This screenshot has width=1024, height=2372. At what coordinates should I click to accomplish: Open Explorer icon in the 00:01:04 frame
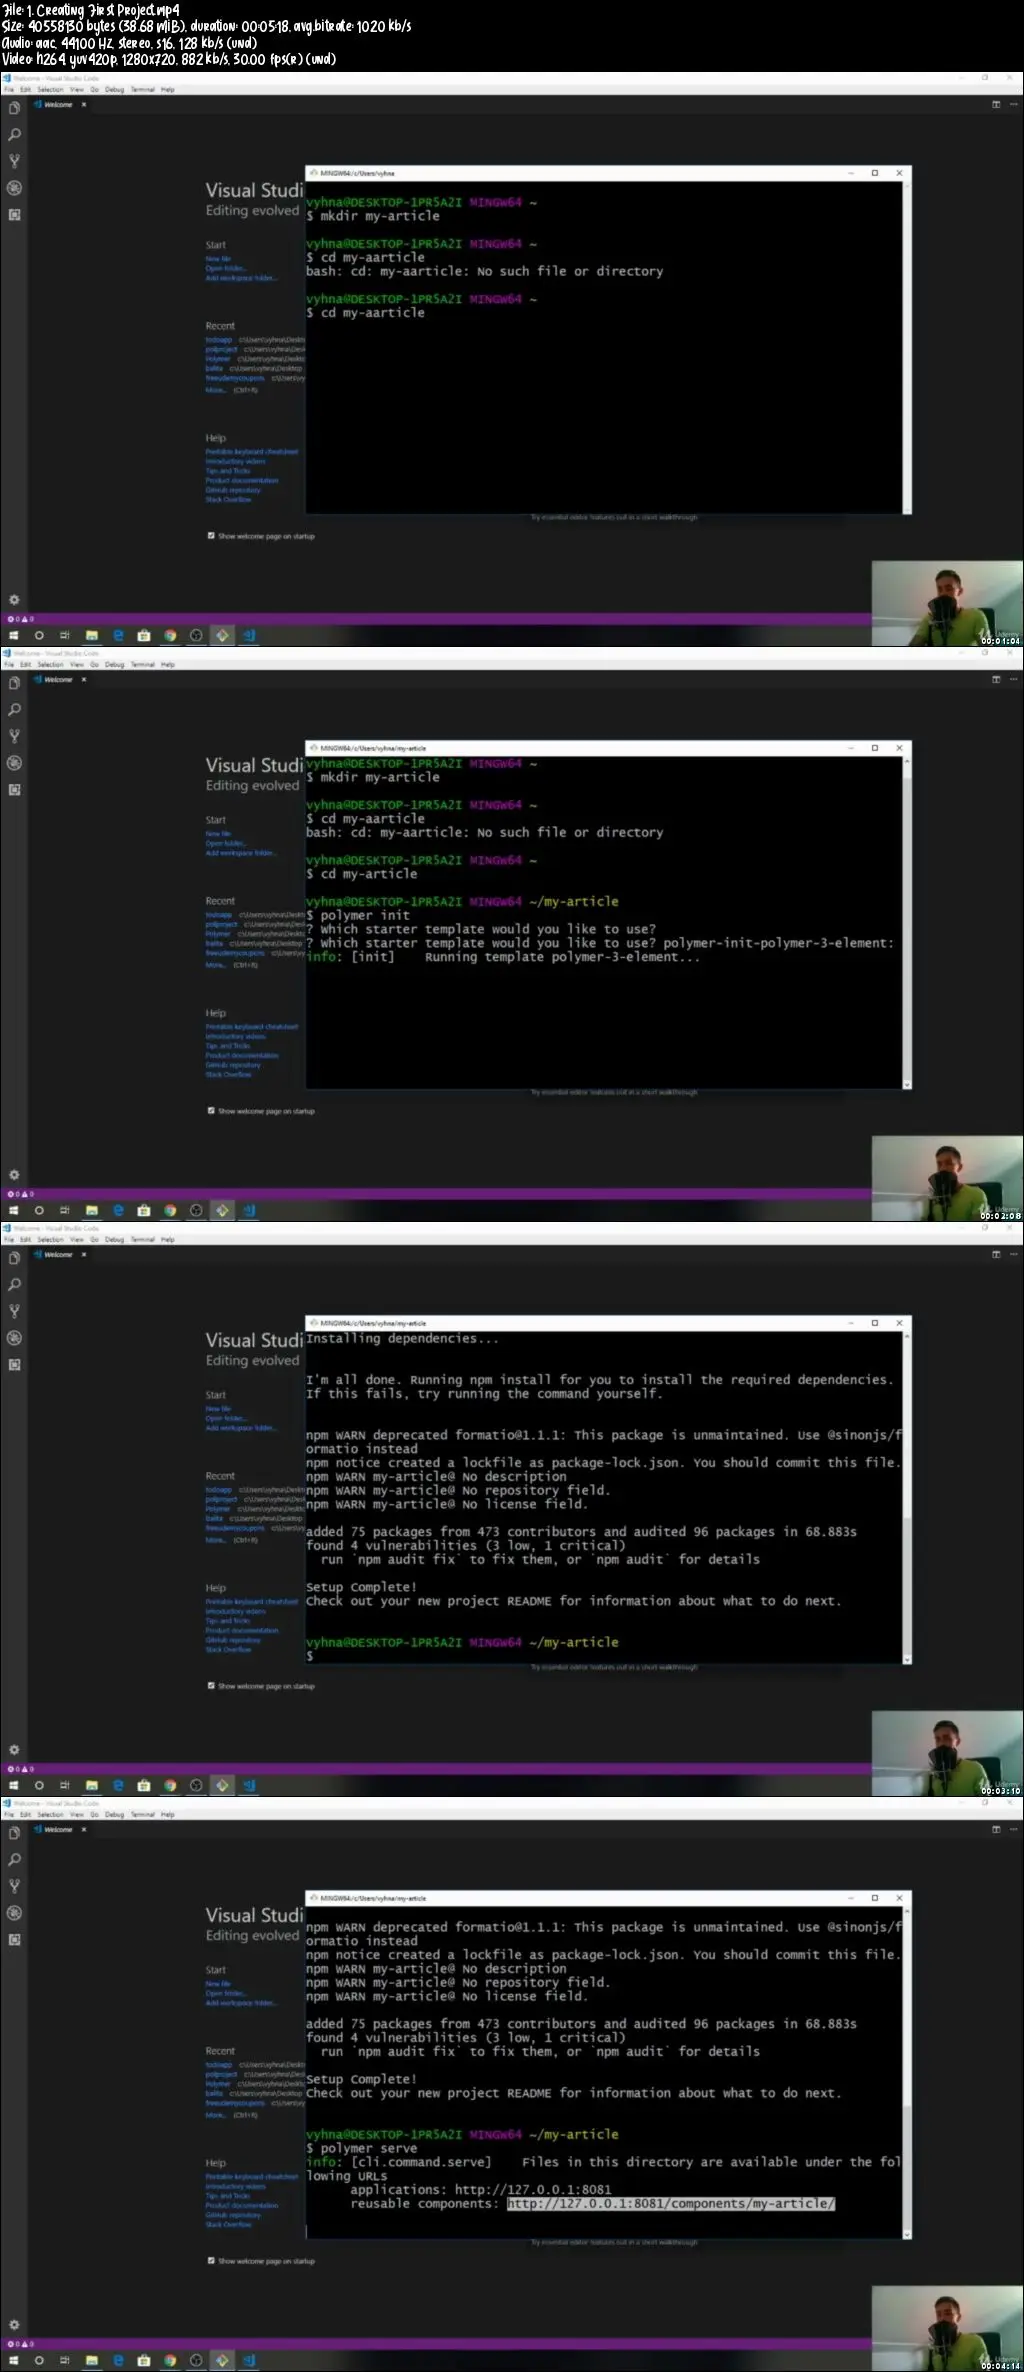click(x=14, y=108)
